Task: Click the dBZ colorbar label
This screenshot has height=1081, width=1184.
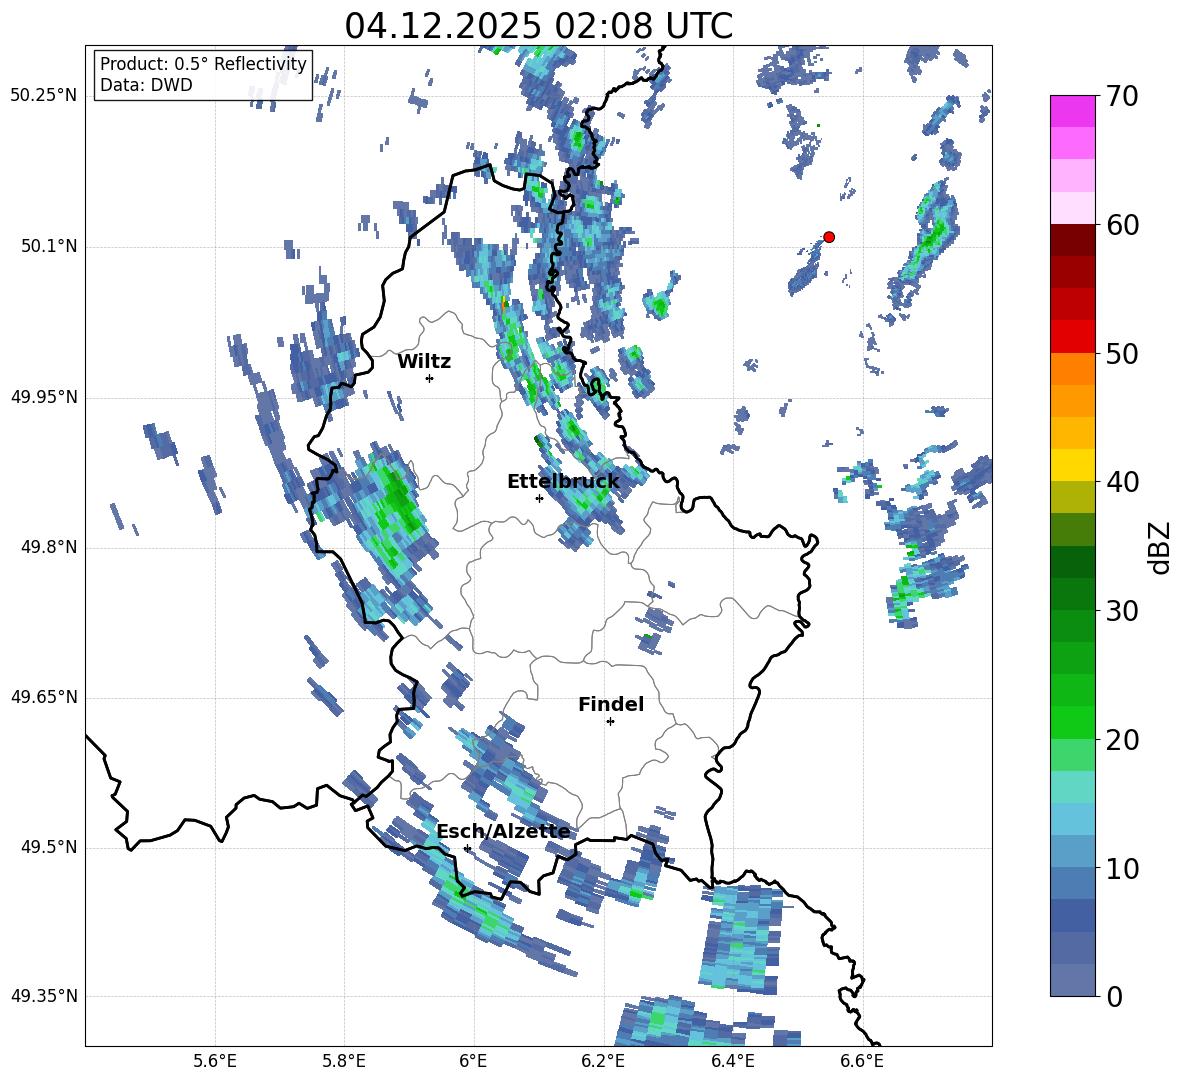Action: [1159, 547]
